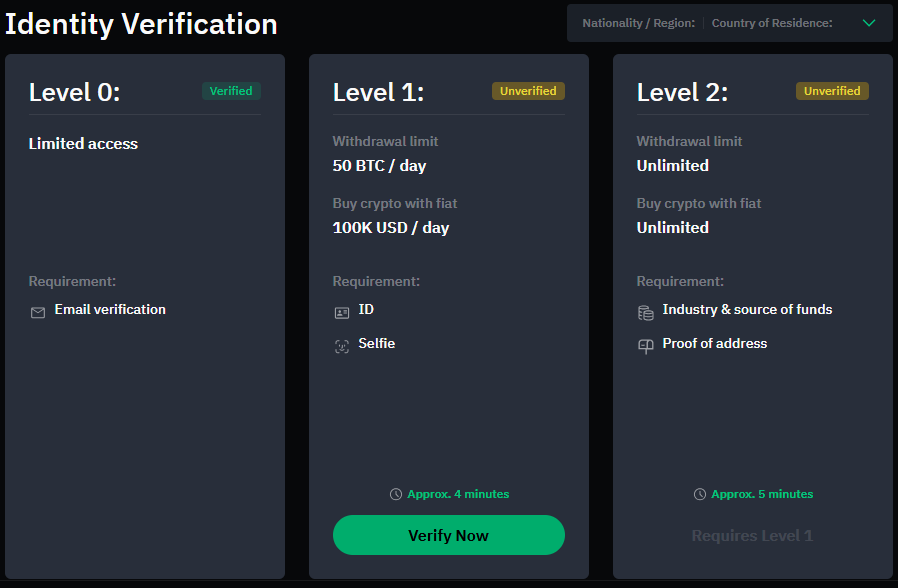Select the Level 1 card heading
Image resolution: width=898 pixels, height=588 pixels.
click(x=378, y=92)
